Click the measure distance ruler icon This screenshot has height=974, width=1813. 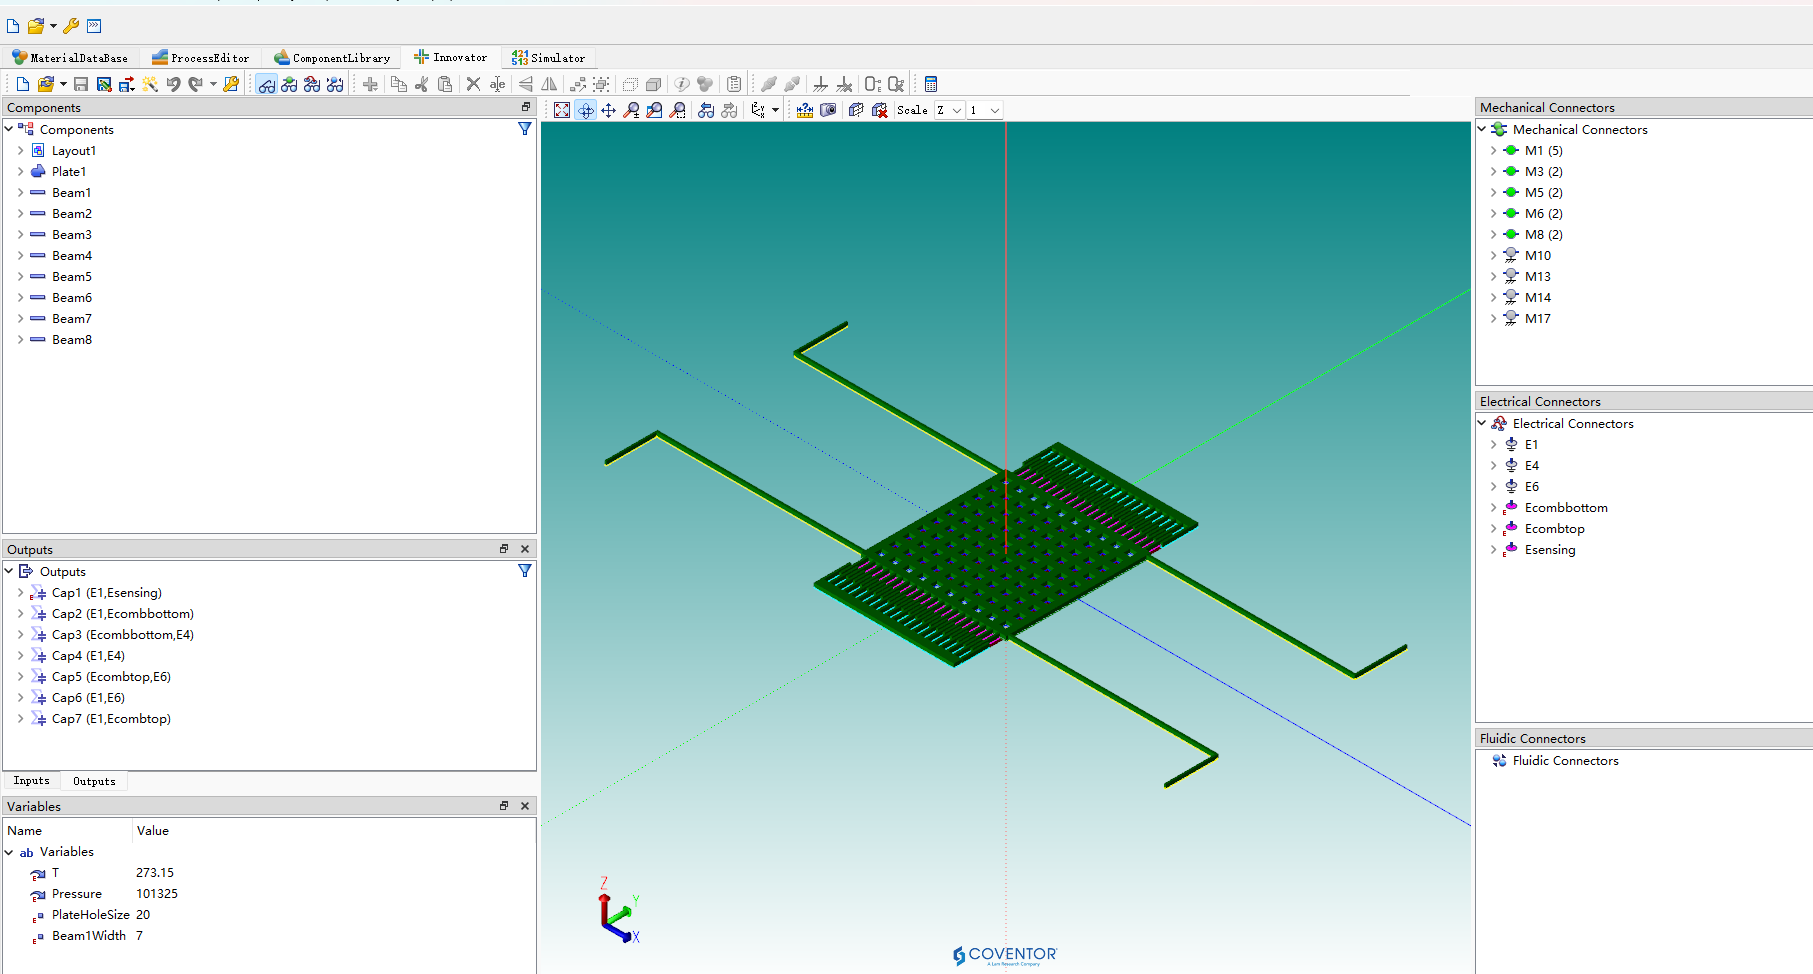click(804, 110)
